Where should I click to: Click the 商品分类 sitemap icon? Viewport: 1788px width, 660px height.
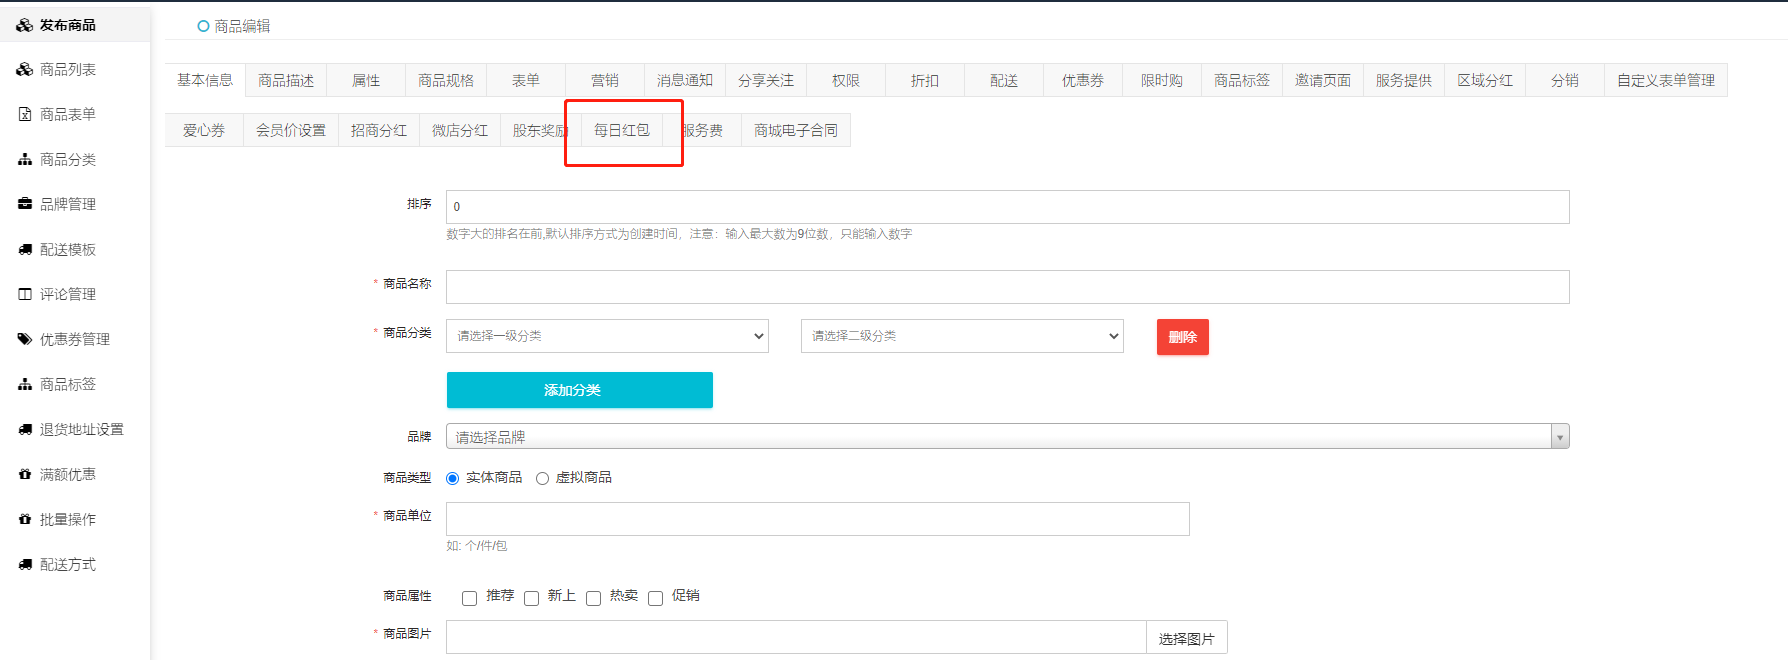25,159
